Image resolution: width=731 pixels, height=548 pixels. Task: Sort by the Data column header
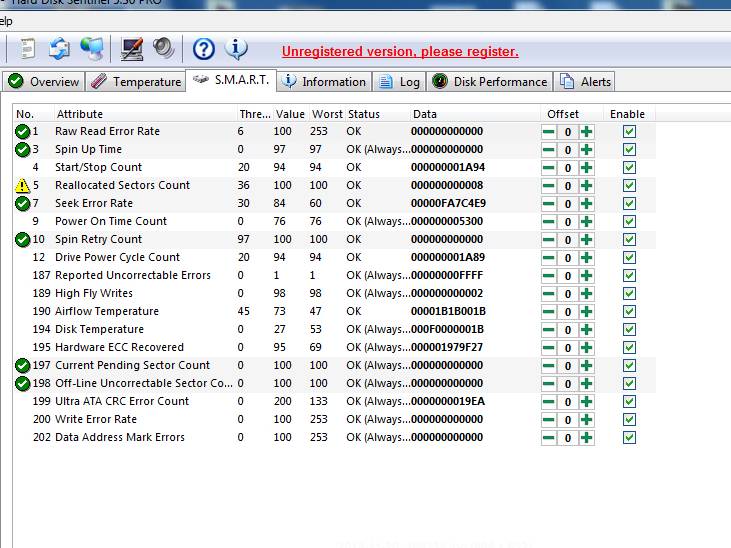click(x=475, y=114)
